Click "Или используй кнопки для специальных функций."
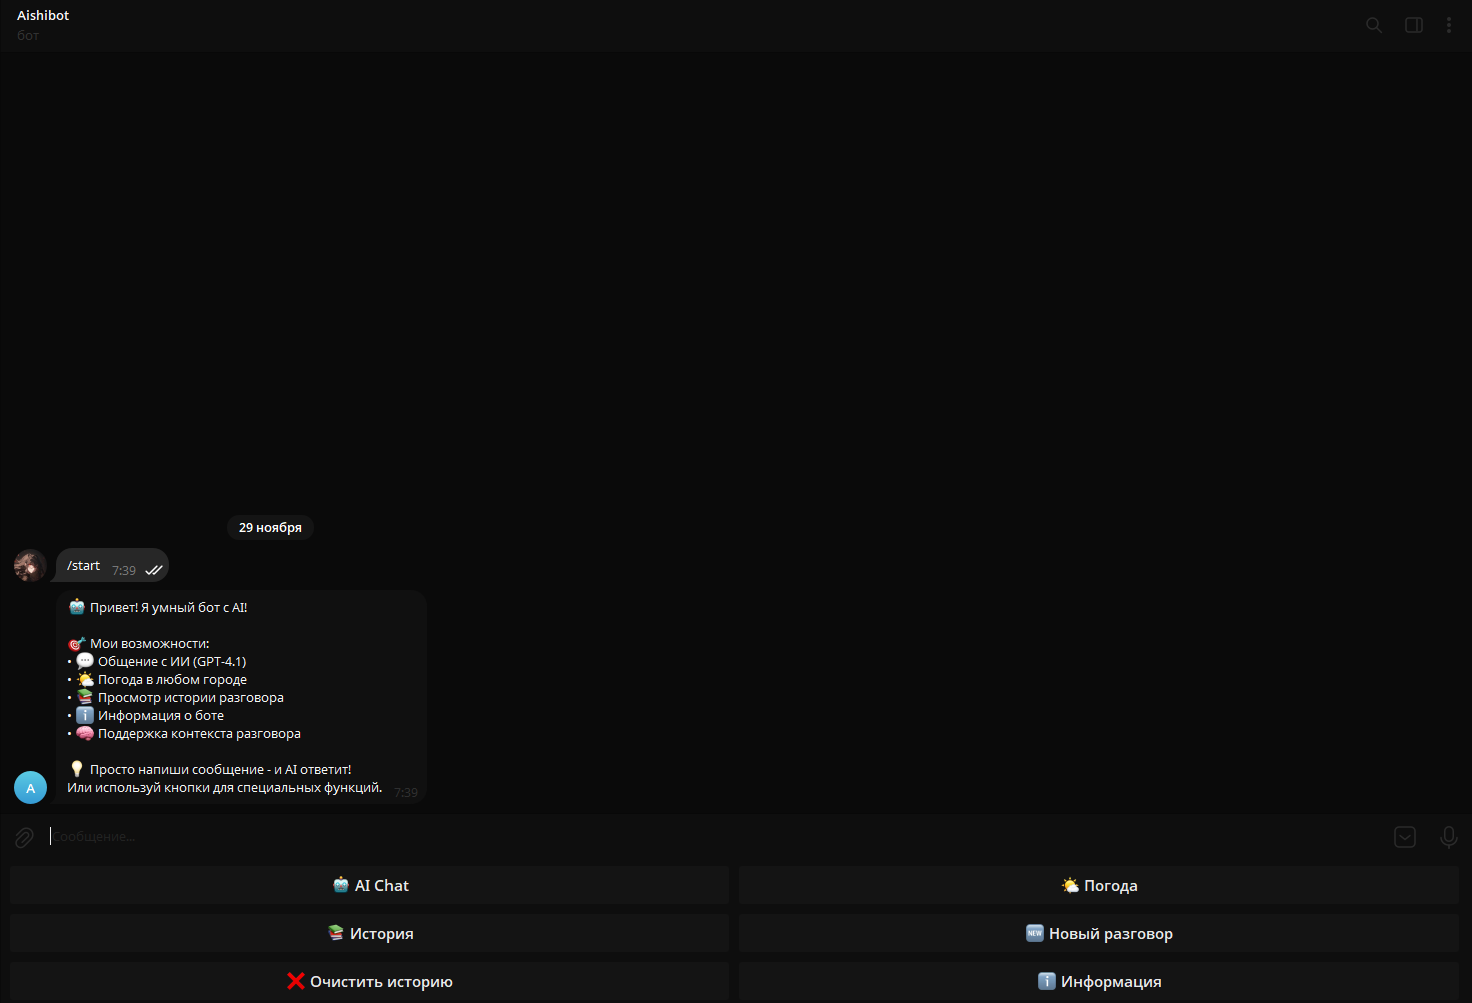The height and width of the screenshot is (1003, 1472). click(x=225, y=788)
